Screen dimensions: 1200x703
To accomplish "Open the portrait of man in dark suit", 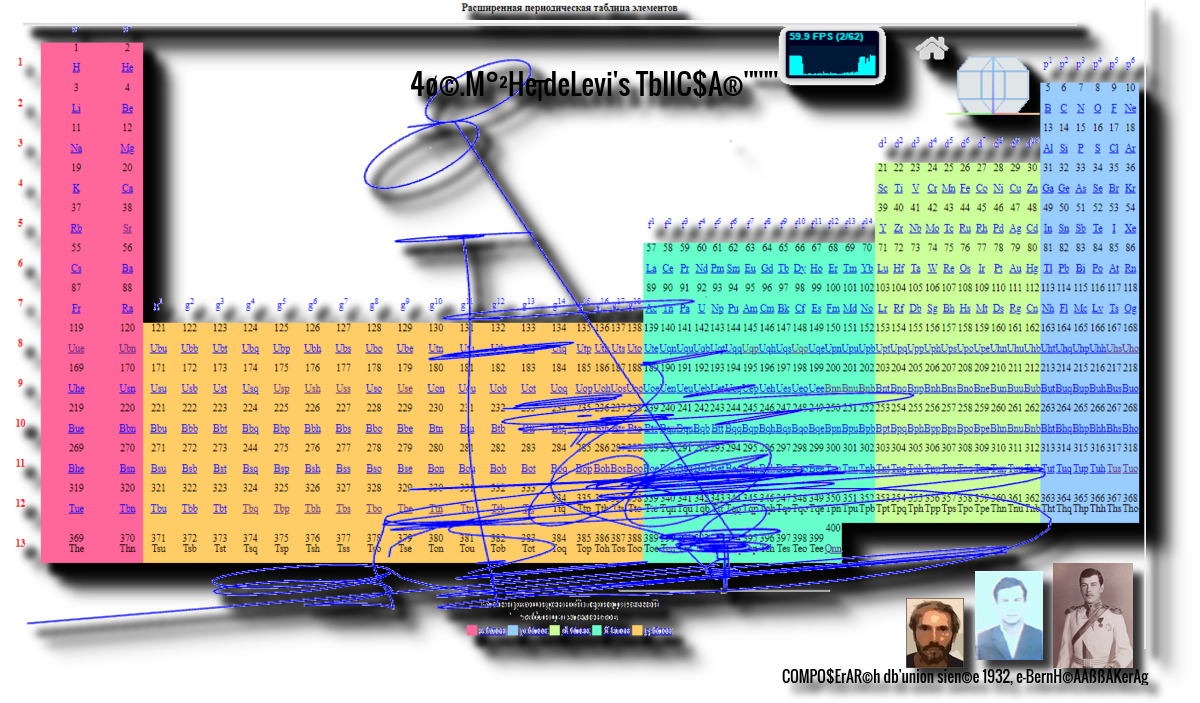I will (x=1008, y=615).
